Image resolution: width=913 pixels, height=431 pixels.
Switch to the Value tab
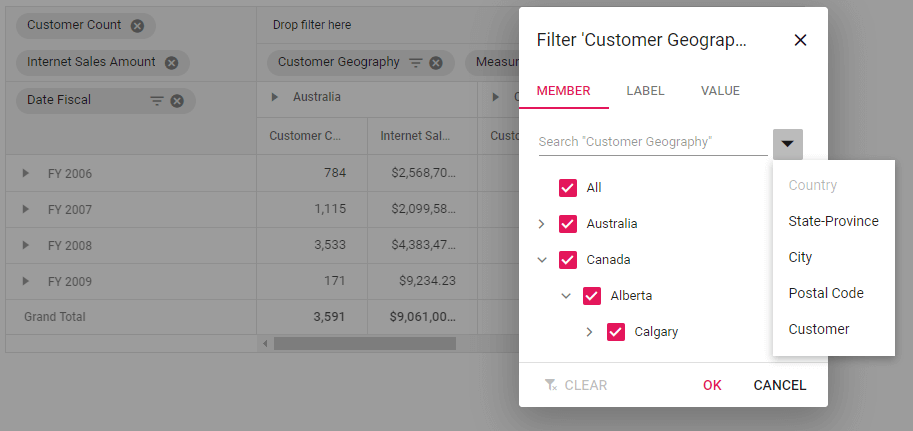pos(720,91)
